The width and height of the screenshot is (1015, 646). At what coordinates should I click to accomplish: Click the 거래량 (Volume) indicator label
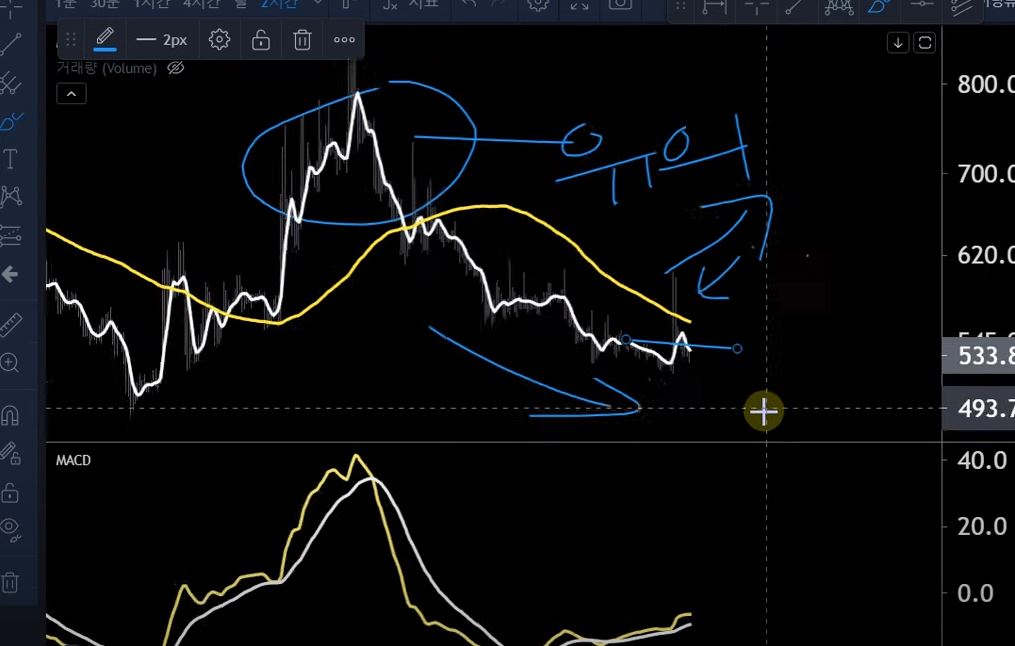coord(107,68)
